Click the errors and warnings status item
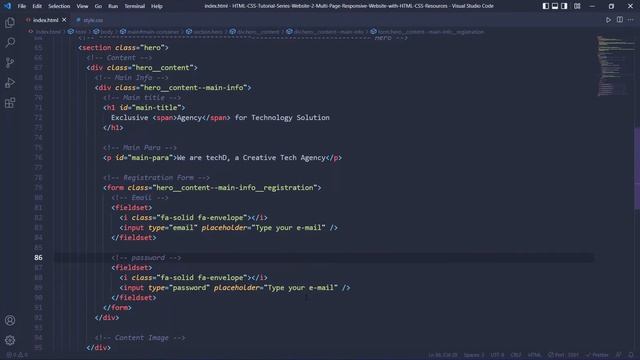 tap(17, 355)
